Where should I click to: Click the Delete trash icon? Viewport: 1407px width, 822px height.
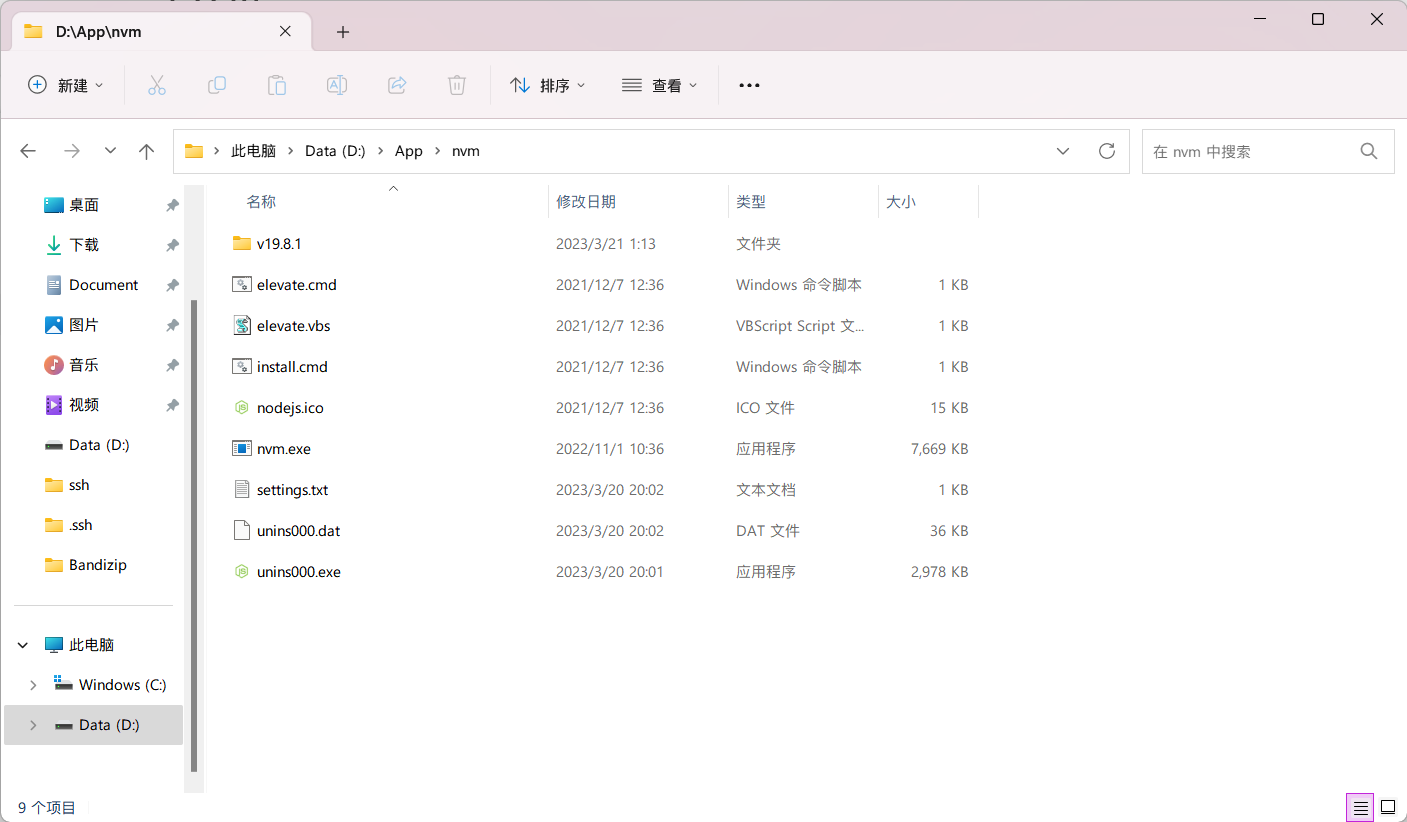(x=457, y=85)
